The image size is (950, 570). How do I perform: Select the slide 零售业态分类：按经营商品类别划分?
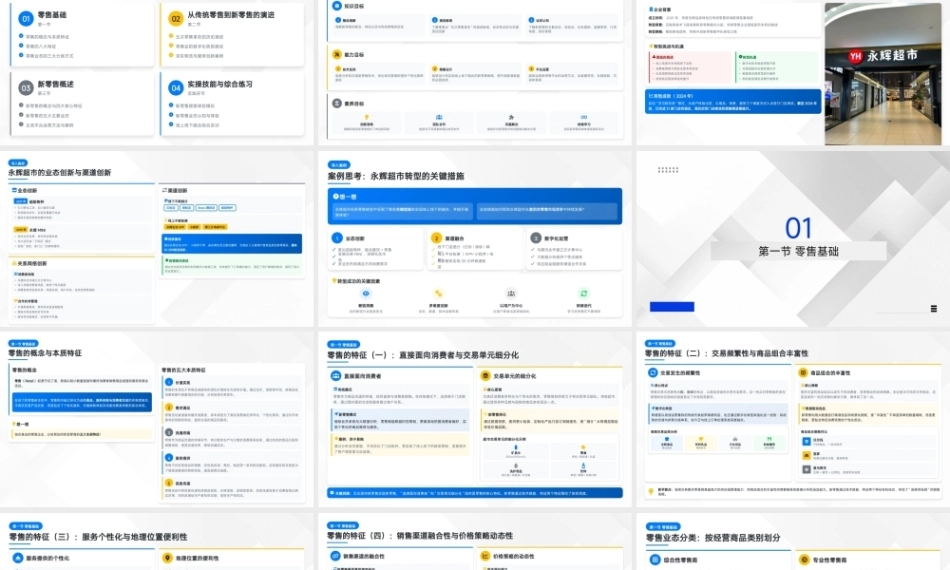tap(793, 542)
